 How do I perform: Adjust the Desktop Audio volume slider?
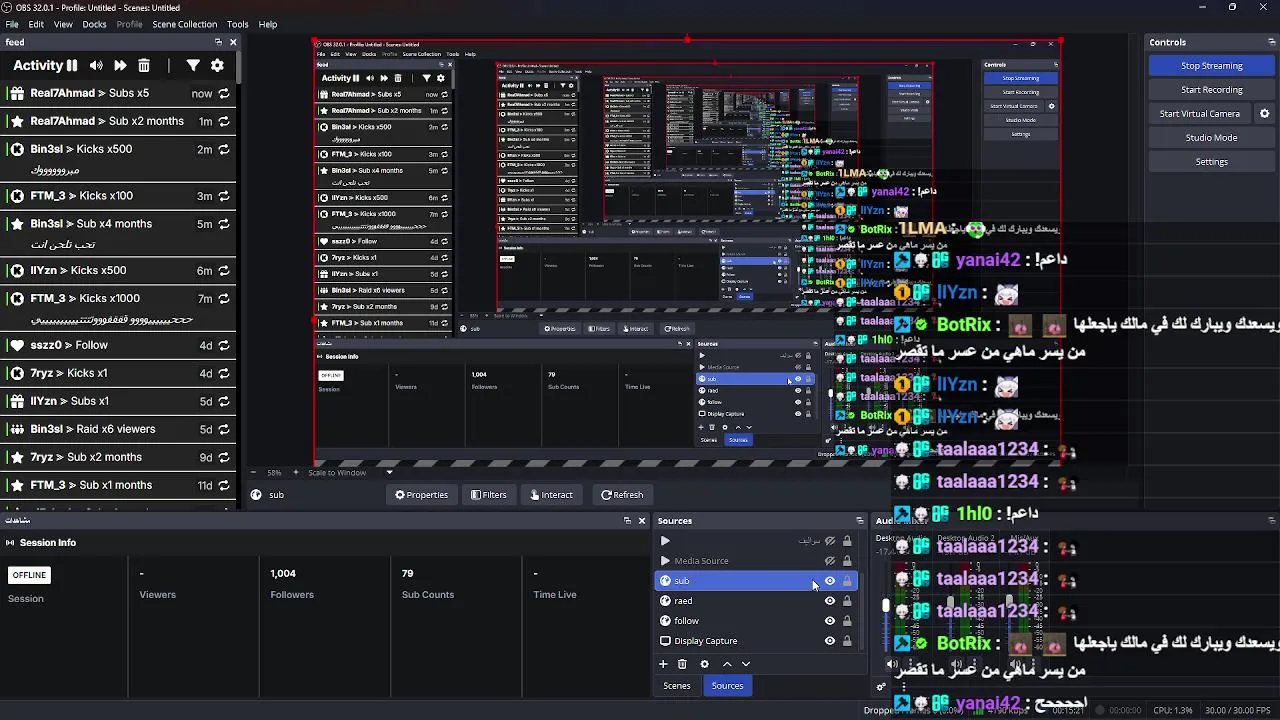(x=885, y=606)
